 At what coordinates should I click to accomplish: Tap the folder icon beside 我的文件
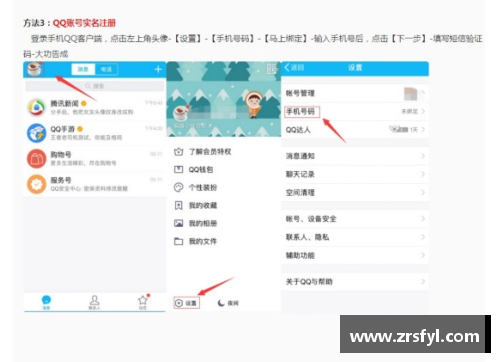(x=179, y=241)
